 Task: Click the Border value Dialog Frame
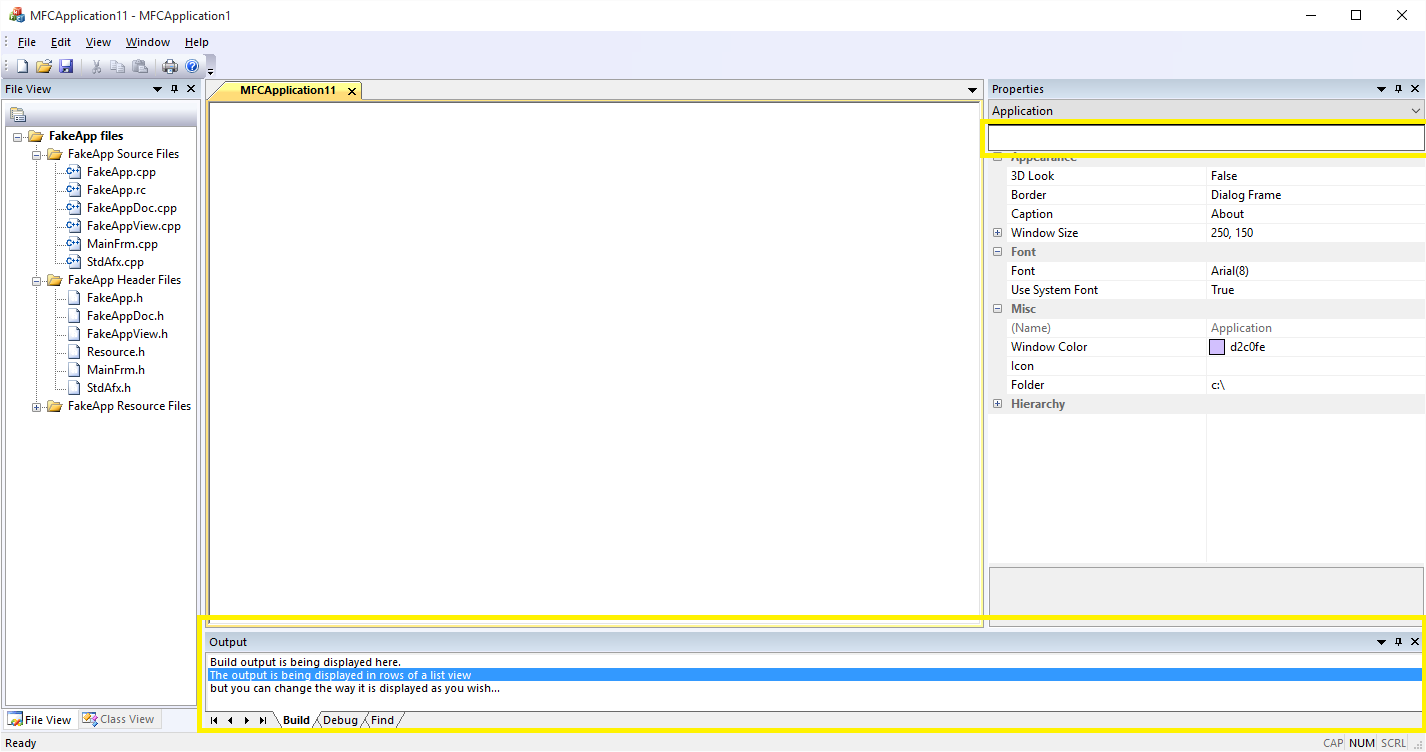coord(1246,195)
